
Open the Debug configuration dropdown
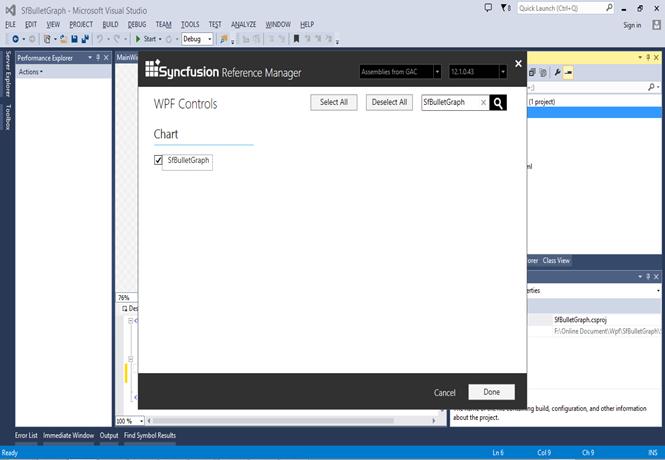pyautogui.click(x=210, y=39)
